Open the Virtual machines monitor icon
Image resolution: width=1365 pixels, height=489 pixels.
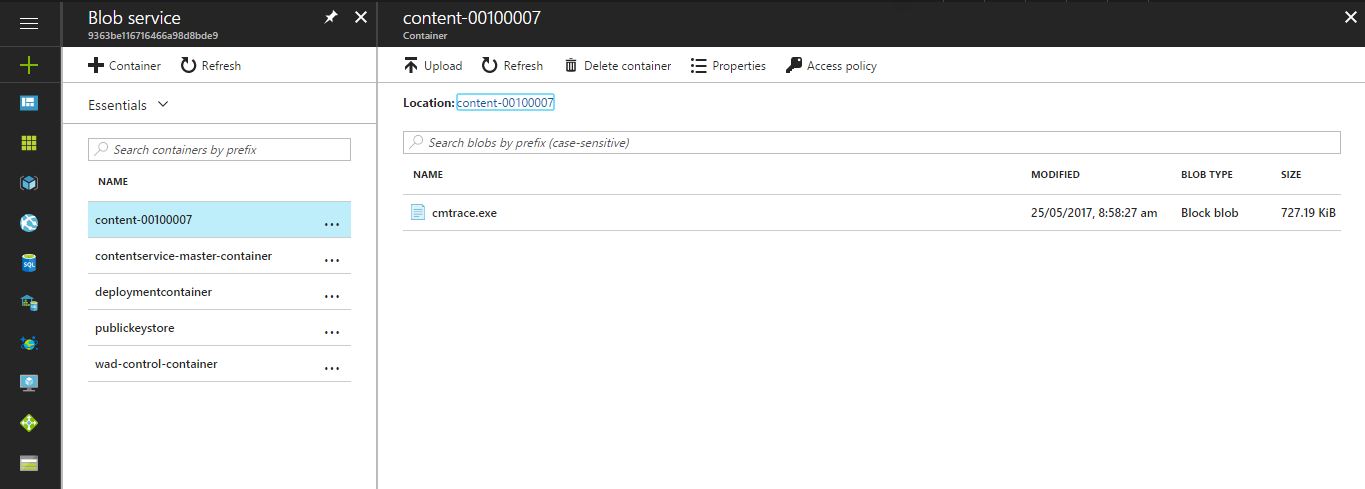point(29,383)
